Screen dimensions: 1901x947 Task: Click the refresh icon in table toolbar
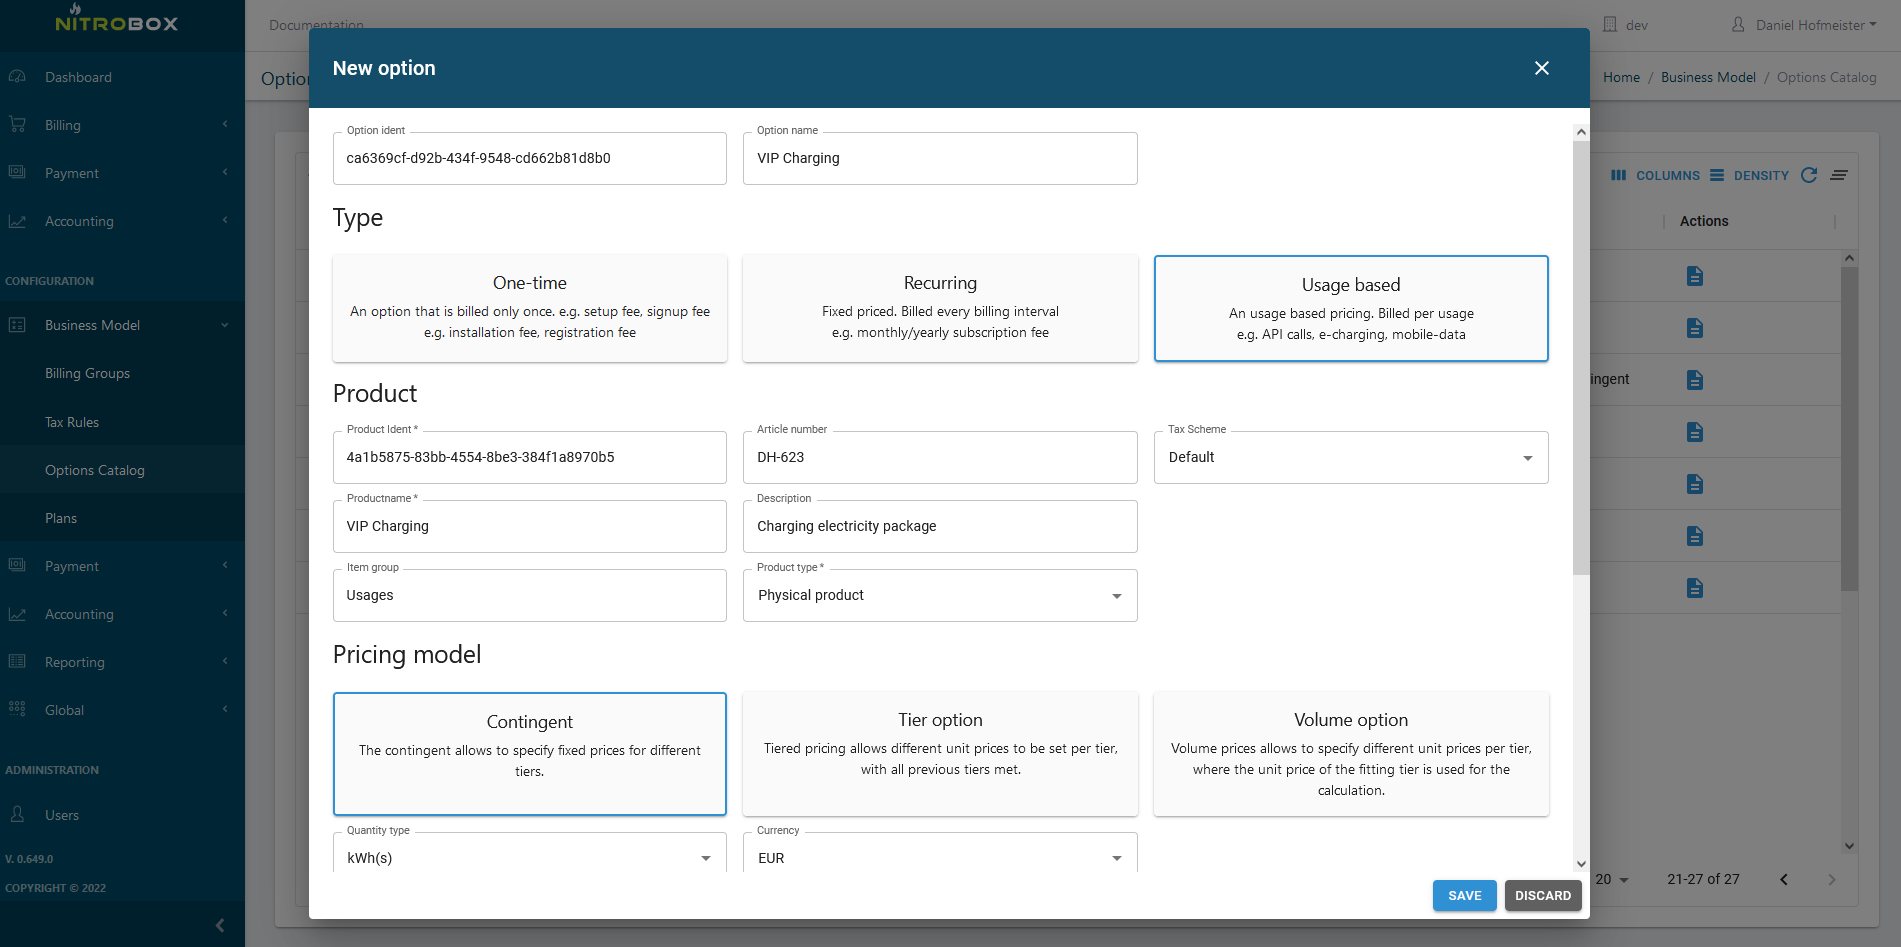point(1808,175)
